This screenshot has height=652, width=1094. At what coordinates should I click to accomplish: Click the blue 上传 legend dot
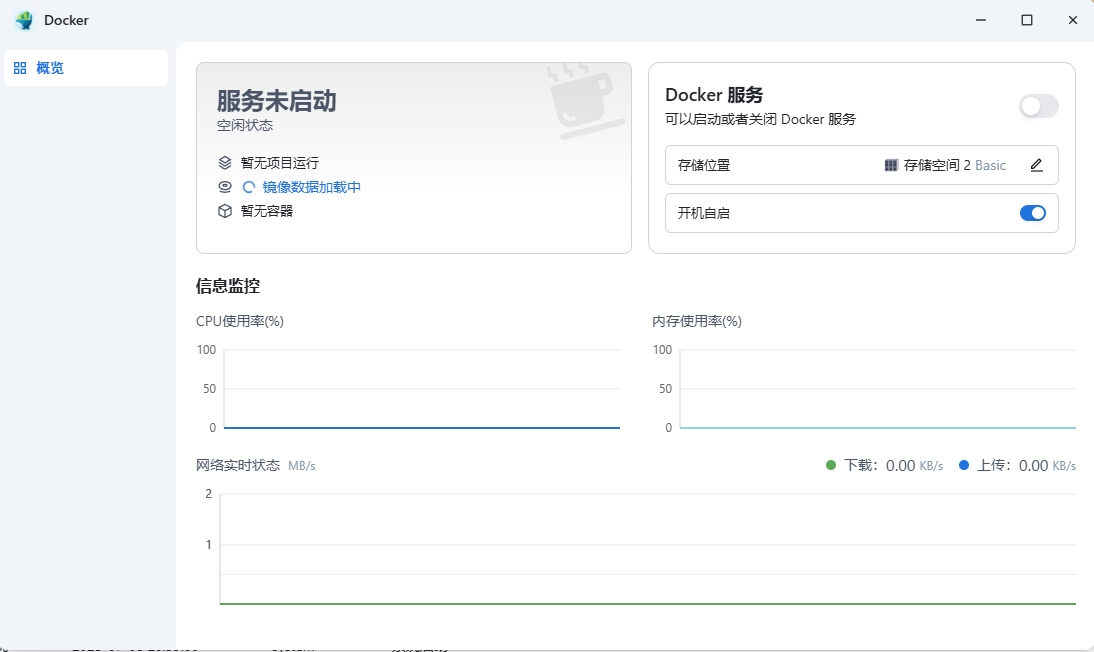coord(964,465)
